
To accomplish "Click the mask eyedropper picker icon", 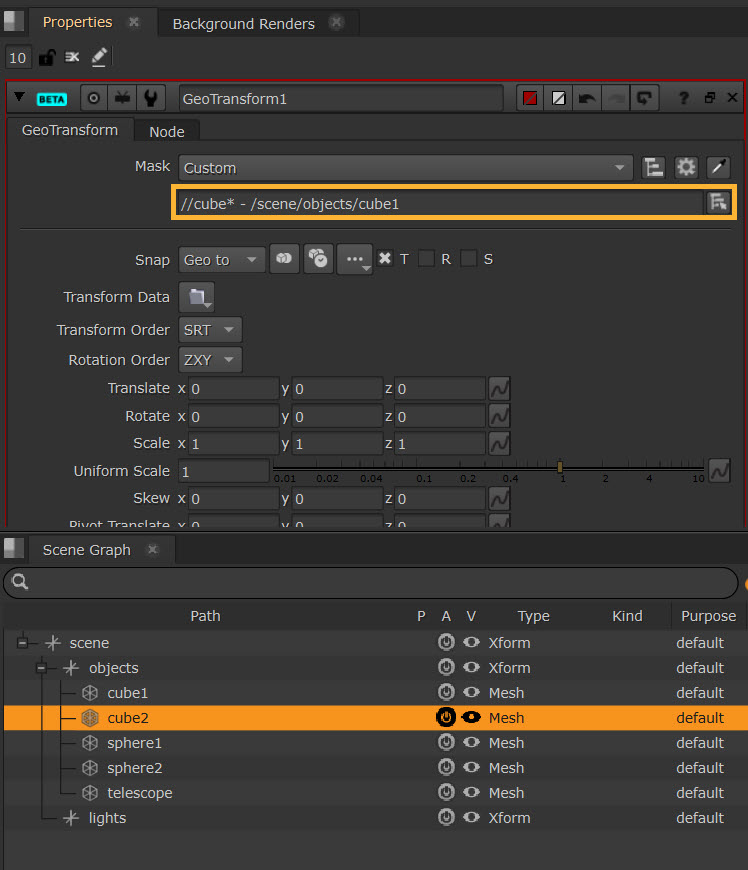I will pos(718,168).
